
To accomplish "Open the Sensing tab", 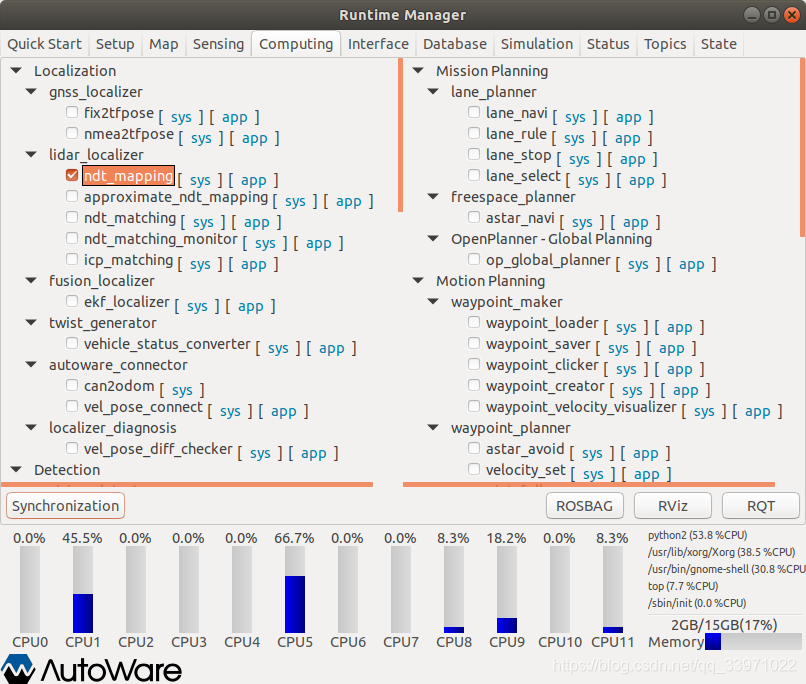I will point(218,44).
